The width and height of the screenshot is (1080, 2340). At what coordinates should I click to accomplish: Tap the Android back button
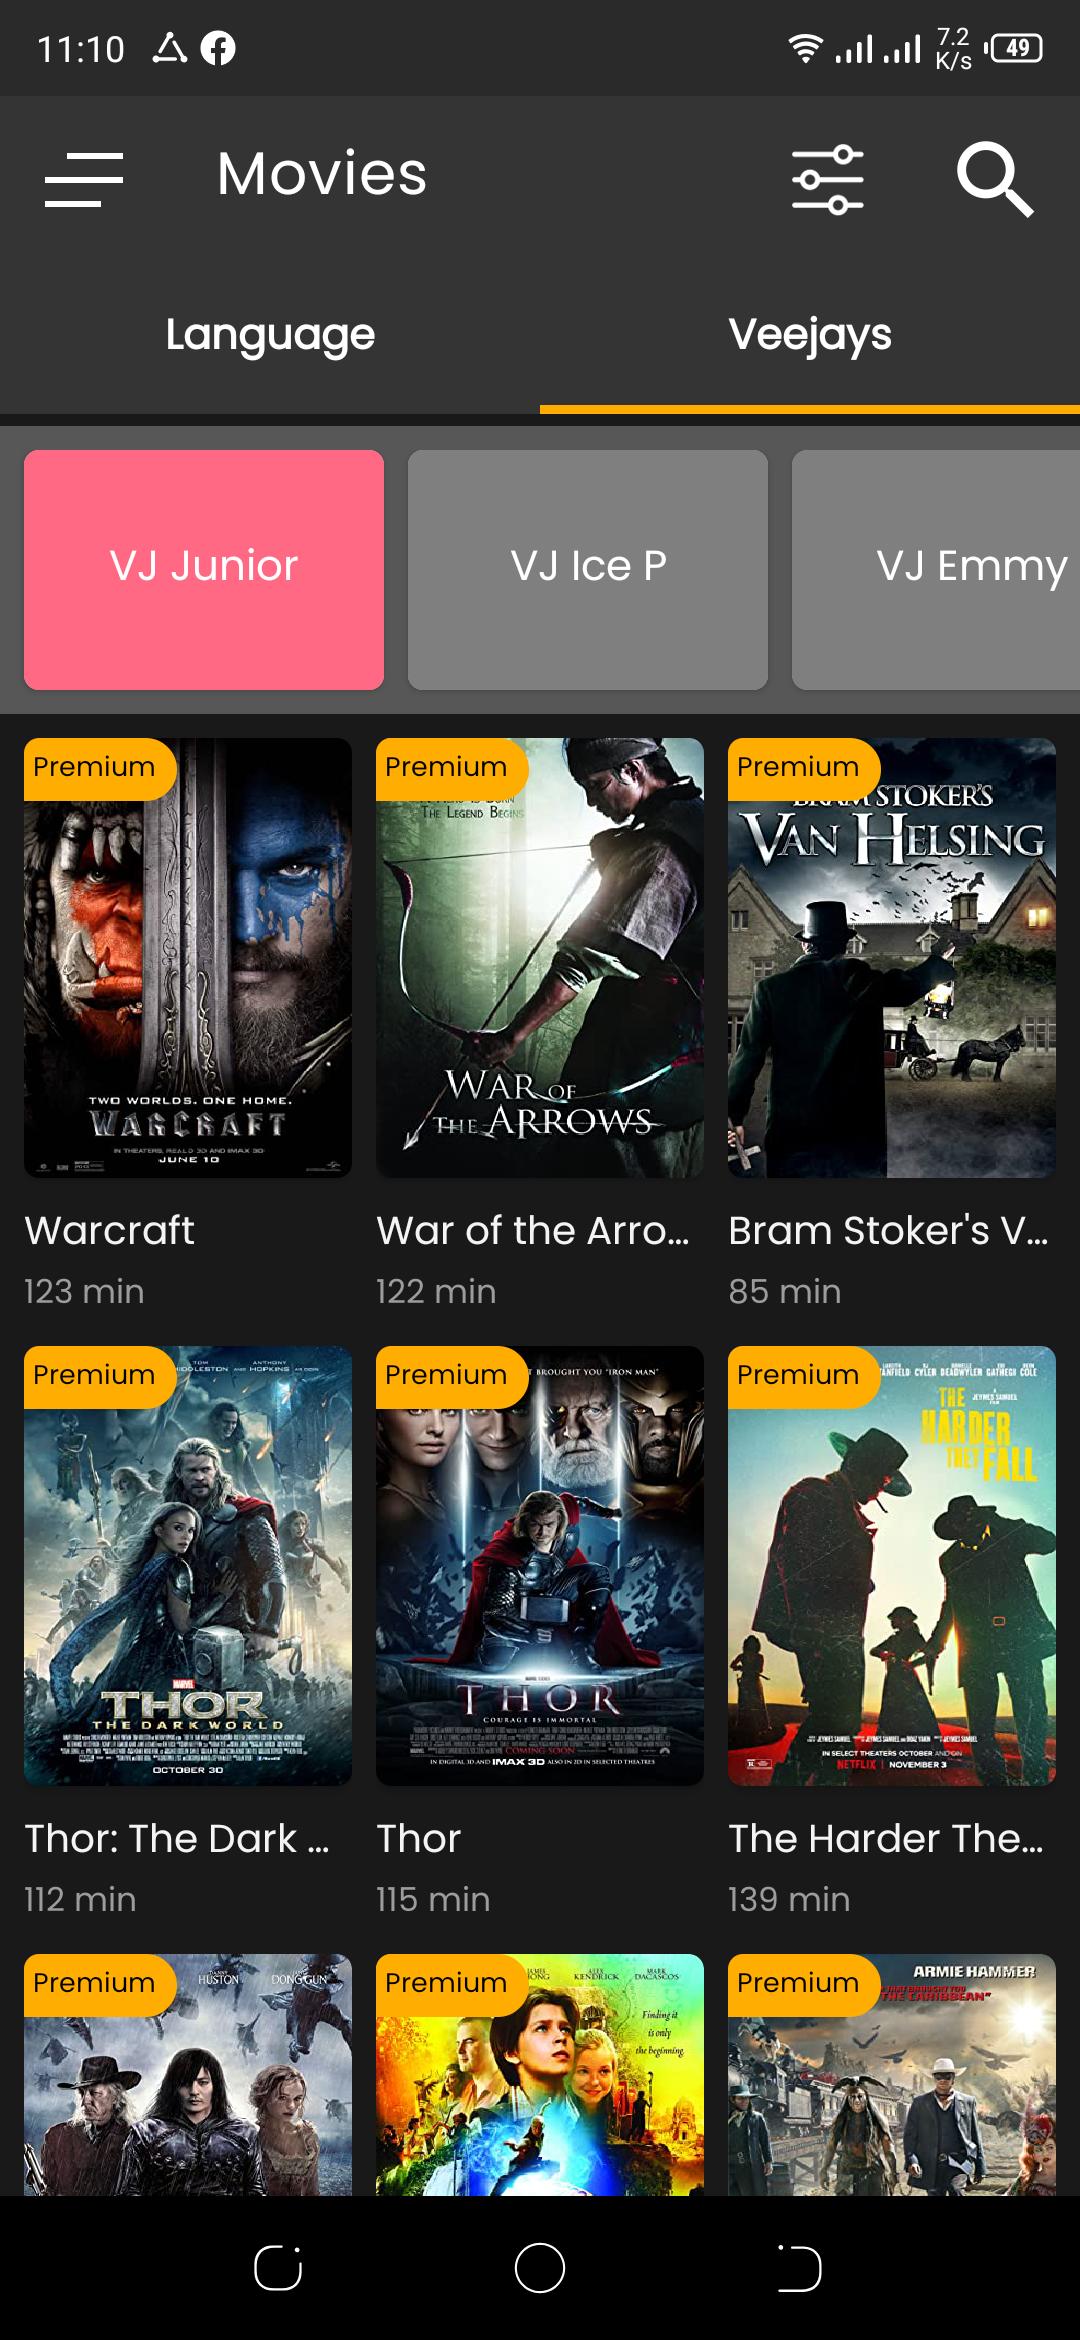(800, 2268)
